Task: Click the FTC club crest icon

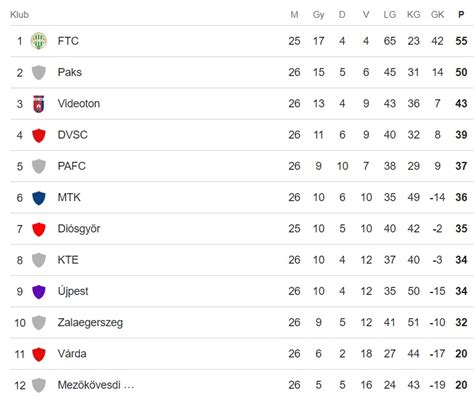Action: point(39,41)
